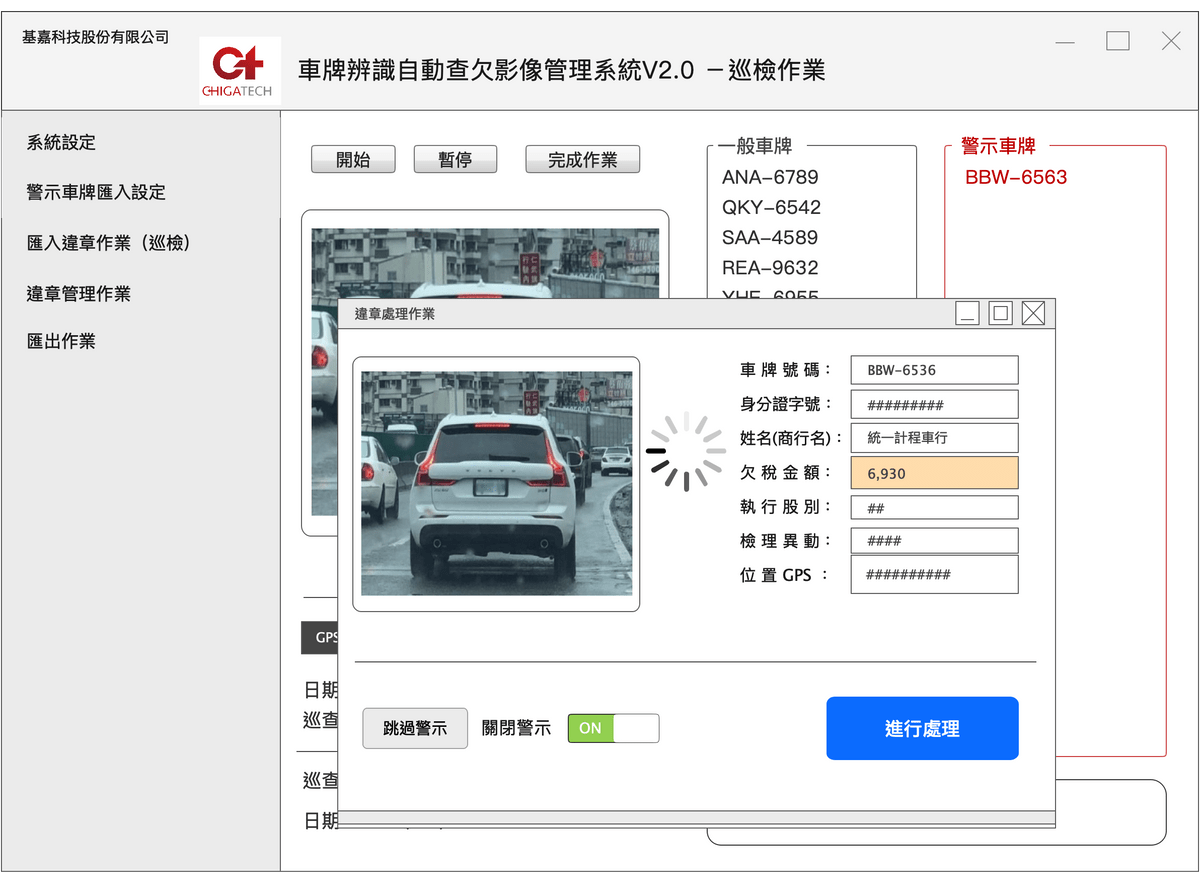1200x873 pixels.
Task: Maximize the 違章處理作業 dialog
Action: [1000, 314]
